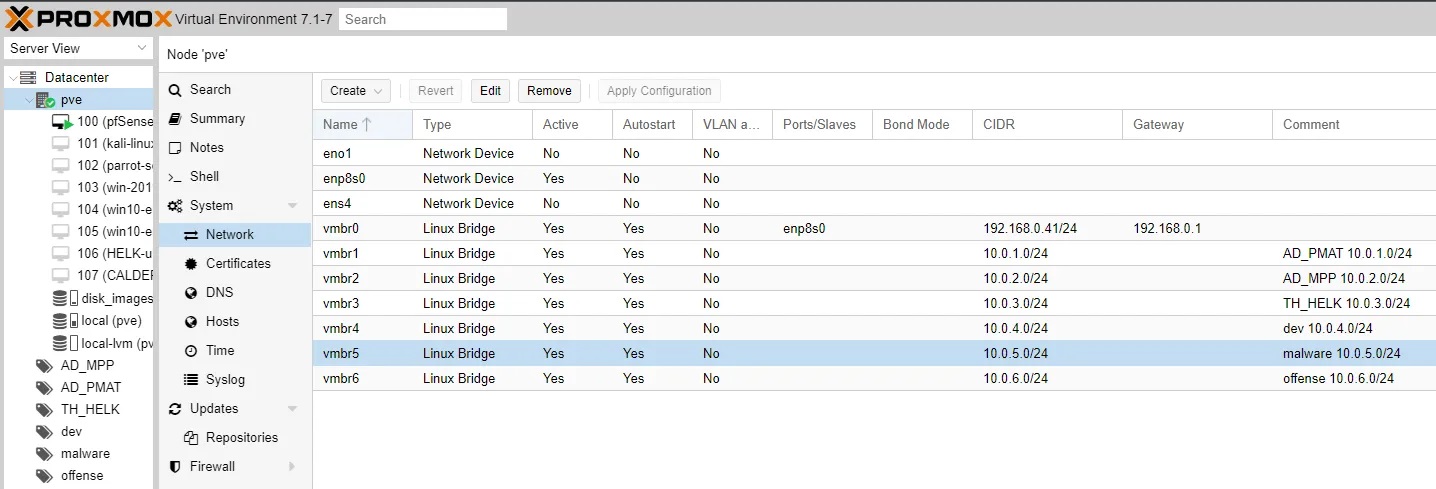Select the vmbr1 bridge row

click(x=874, y=253)
